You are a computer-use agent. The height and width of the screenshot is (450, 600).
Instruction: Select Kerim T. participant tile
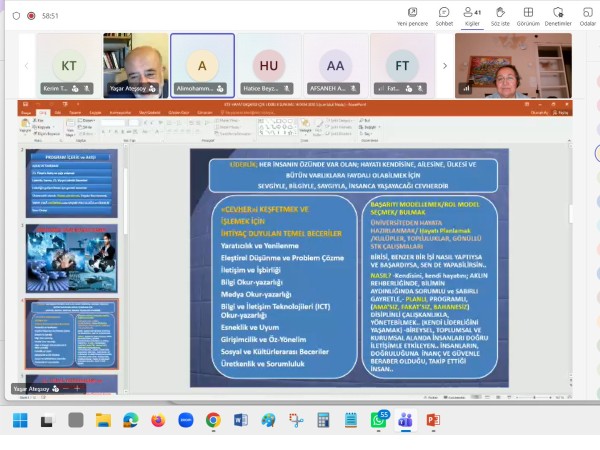coord(69,65)
